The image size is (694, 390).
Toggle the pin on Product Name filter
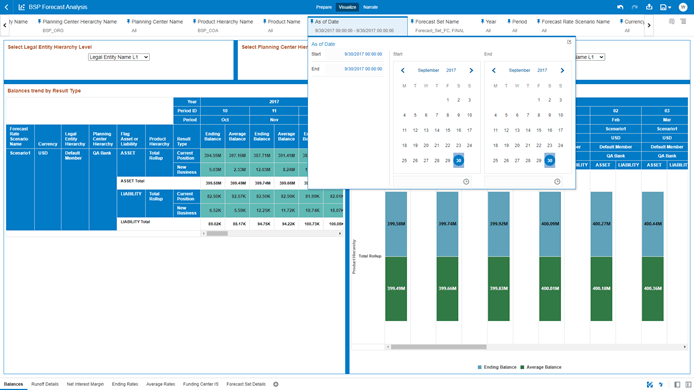265,21
